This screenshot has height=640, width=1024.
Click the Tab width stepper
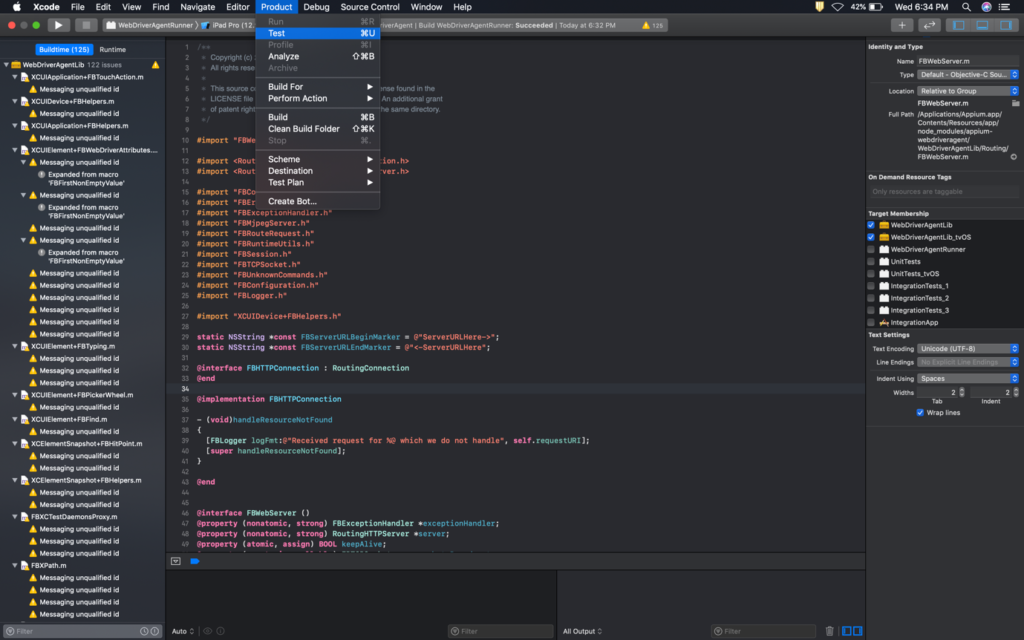point(961,392)
